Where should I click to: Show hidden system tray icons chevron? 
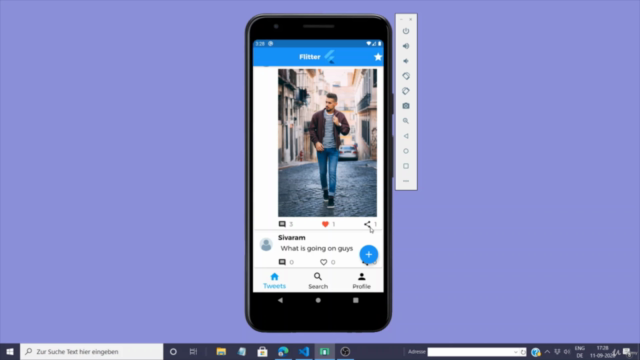point(547,352)
